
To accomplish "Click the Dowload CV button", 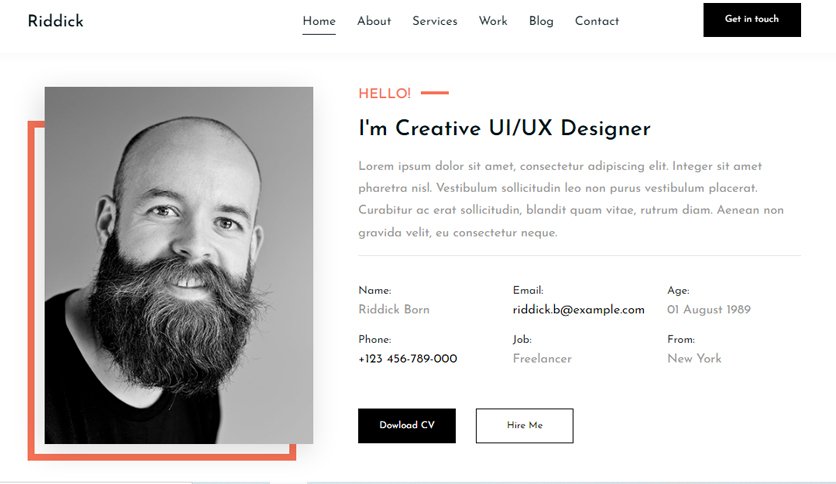I will [407, 425].
